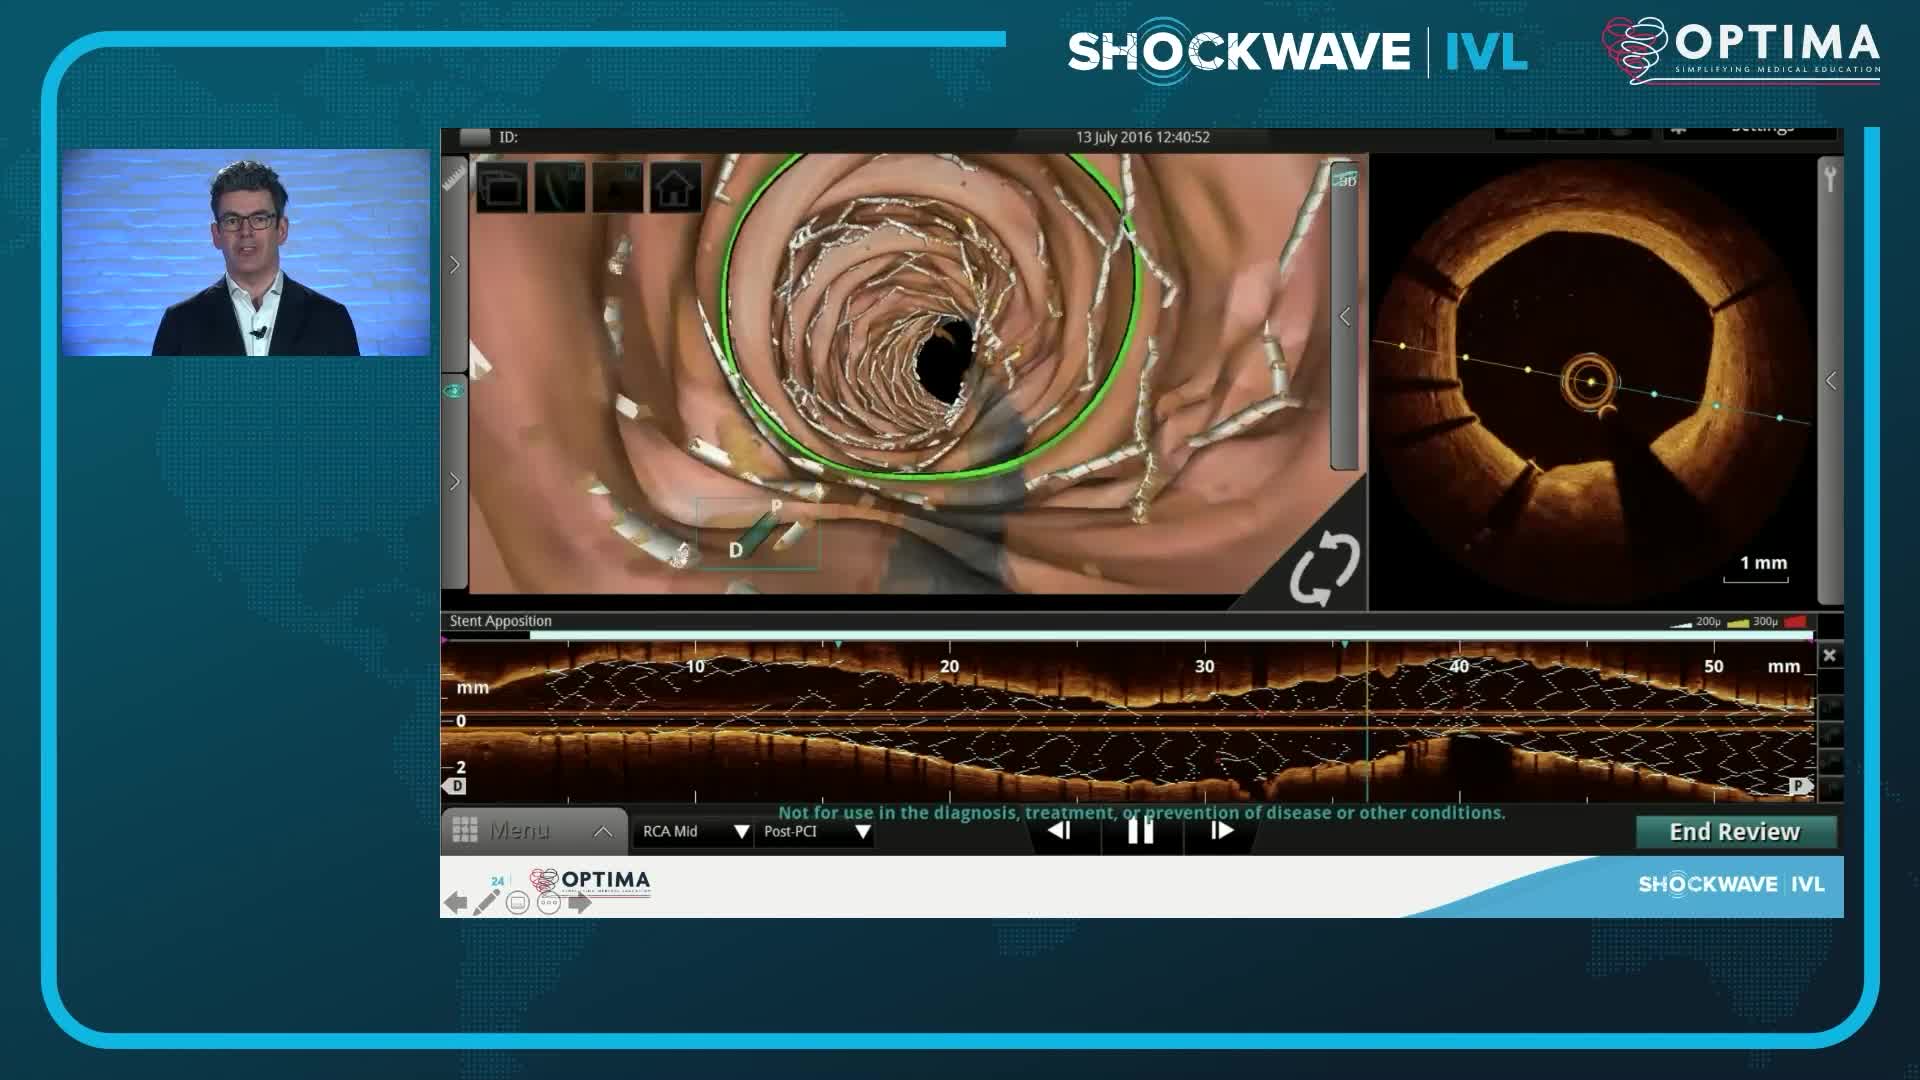Screen dimensions: 1920x1080
Task: Click the rotate view arrows icon
Action: 1323,567
